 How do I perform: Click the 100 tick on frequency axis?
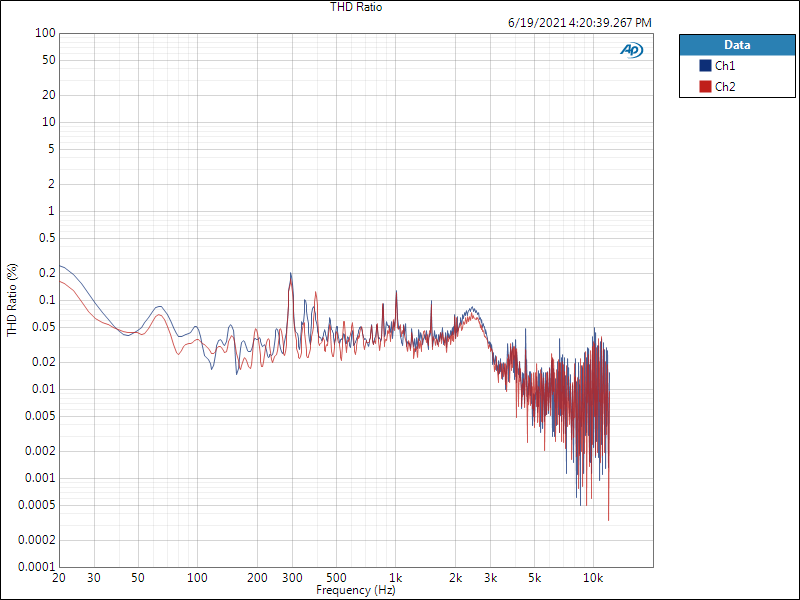click(197, 579)
